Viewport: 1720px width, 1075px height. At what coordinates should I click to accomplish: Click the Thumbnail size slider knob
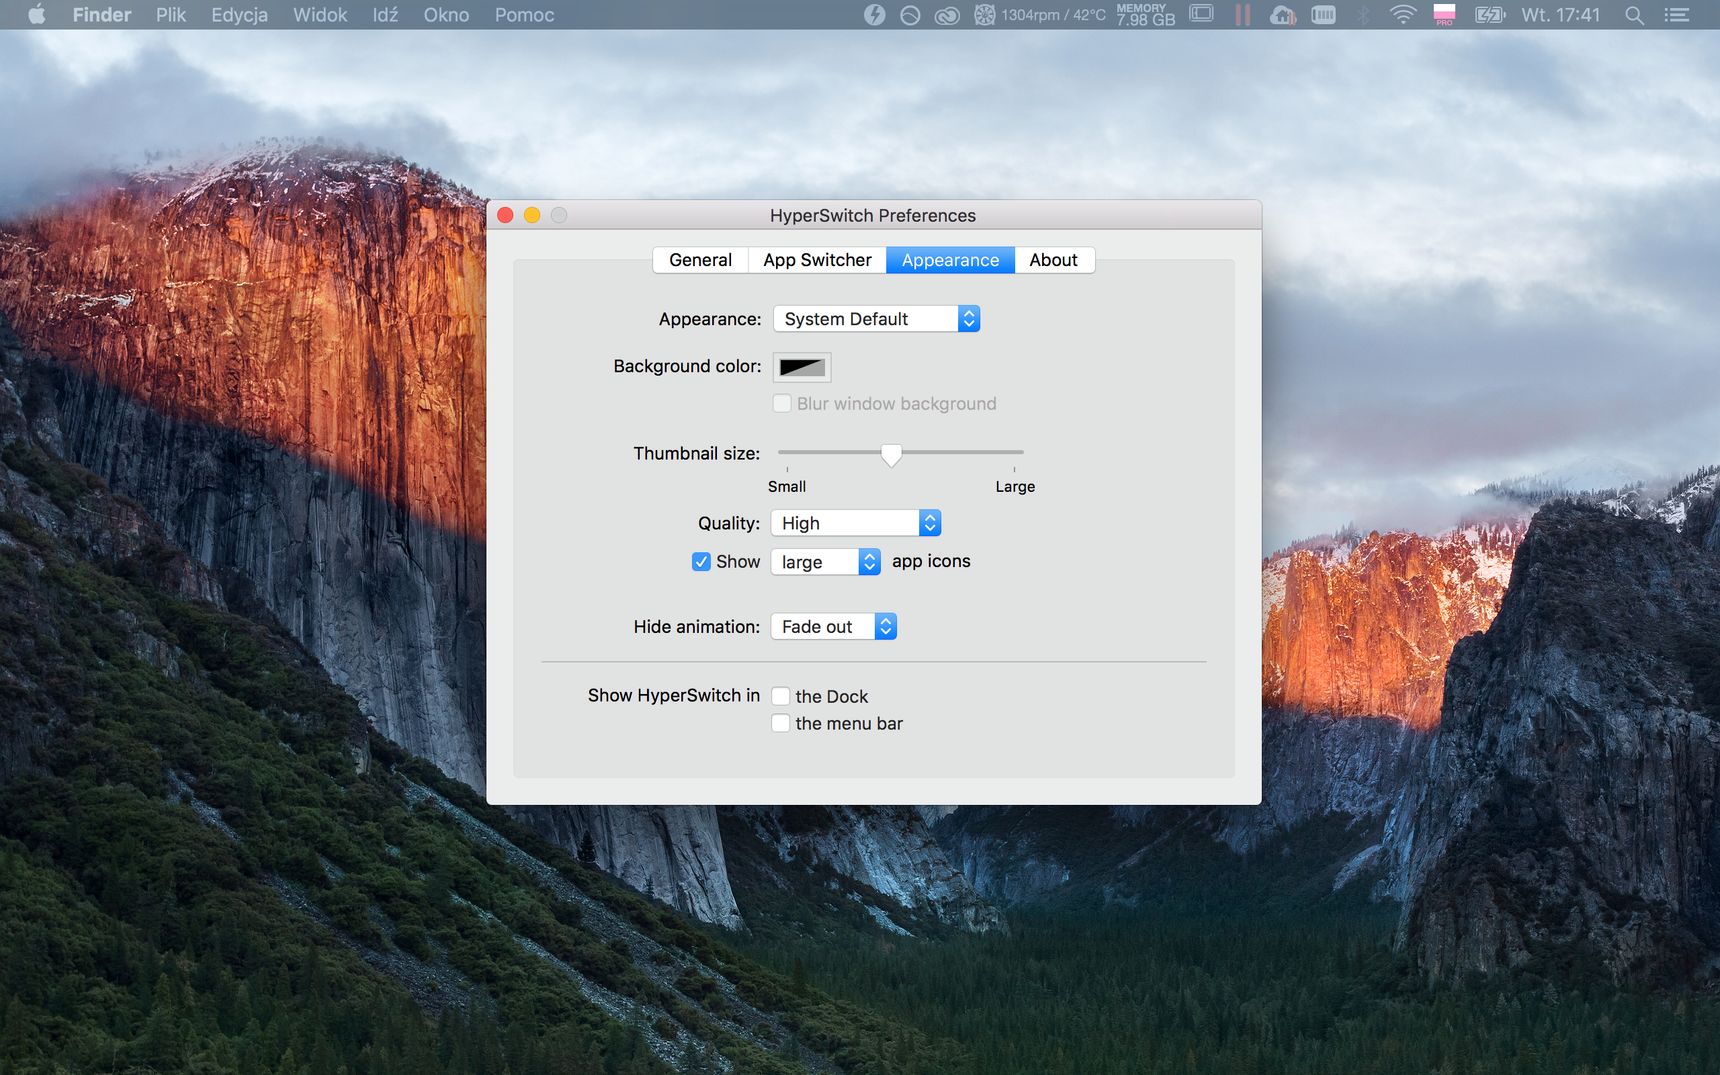click(x=891, y=455)
